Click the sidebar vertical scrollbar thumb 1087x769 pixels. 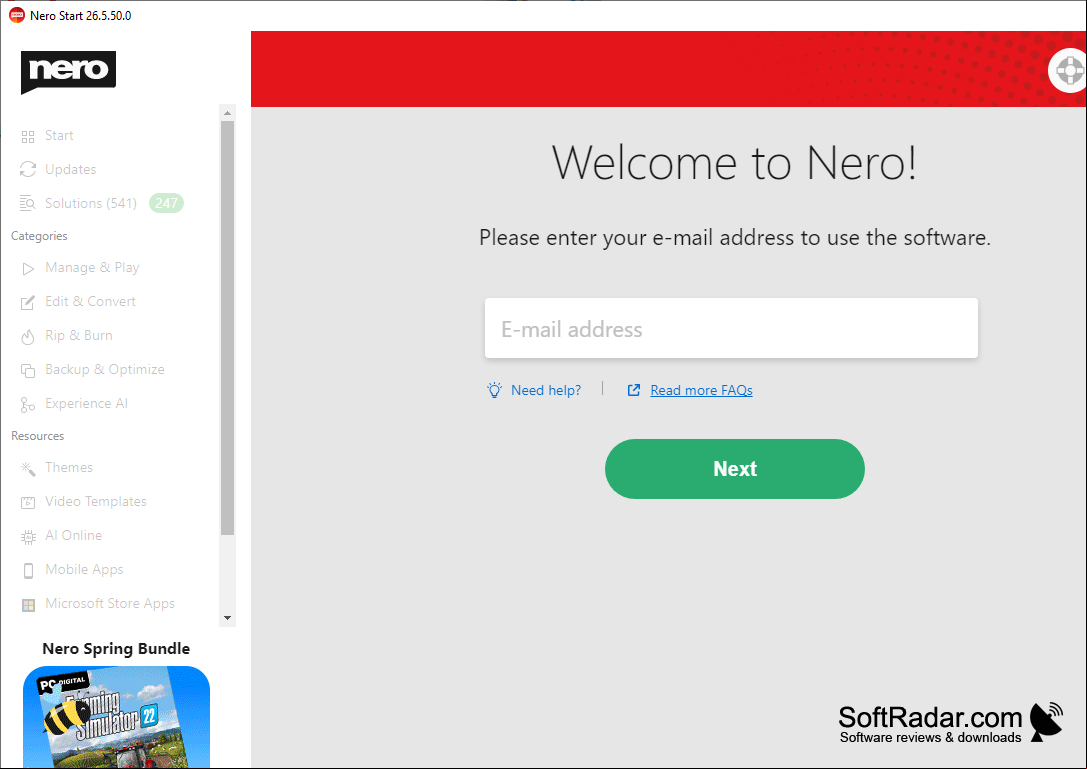coord(227,328)
